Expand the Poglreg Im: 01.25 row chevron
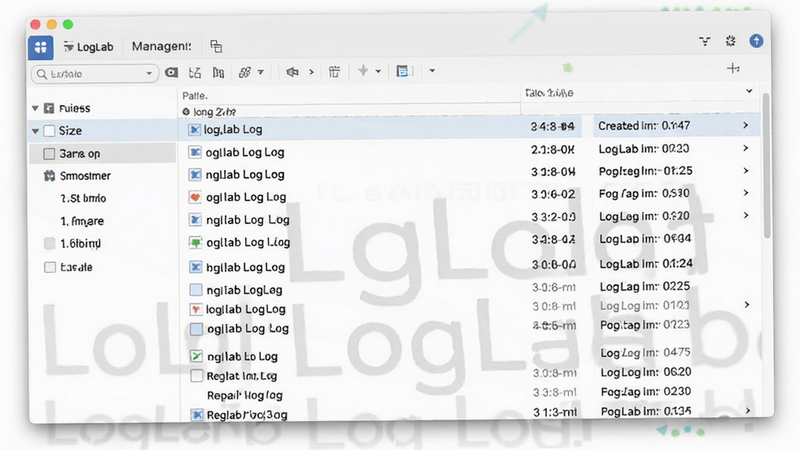Image resolution: width=800 pixels, height=450 pixels. pyautogui.click(x=746, y=170)
